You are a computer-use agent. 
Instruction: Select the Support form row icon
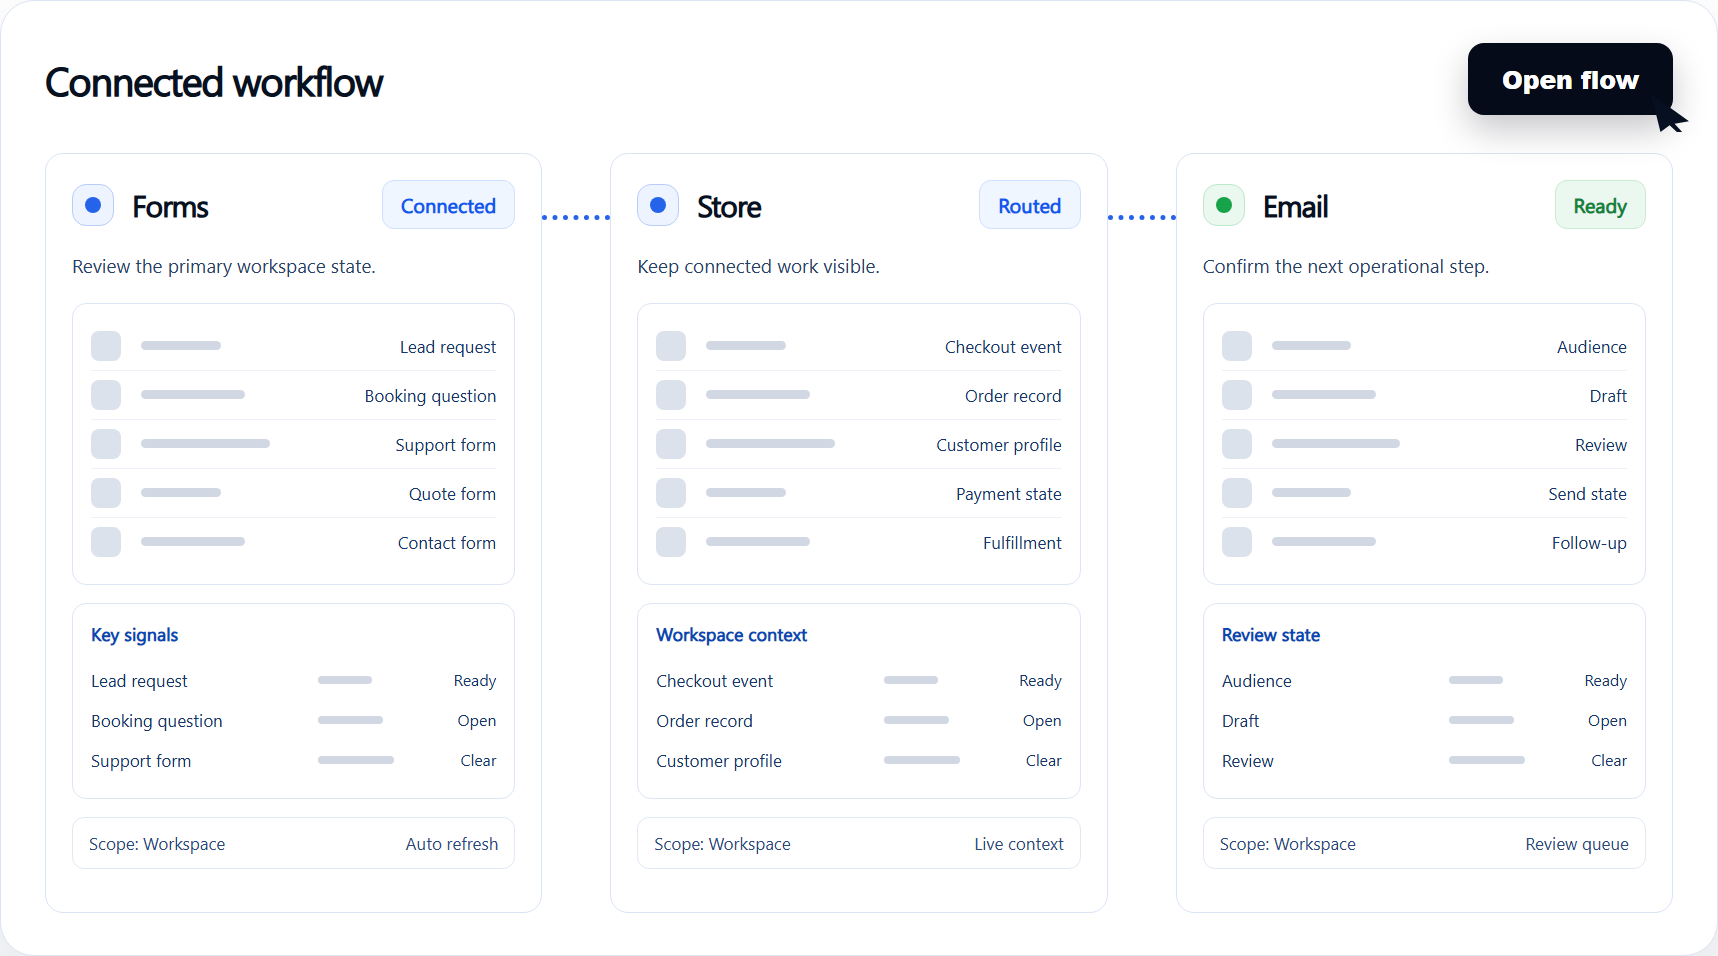click(x=106, y=444)
